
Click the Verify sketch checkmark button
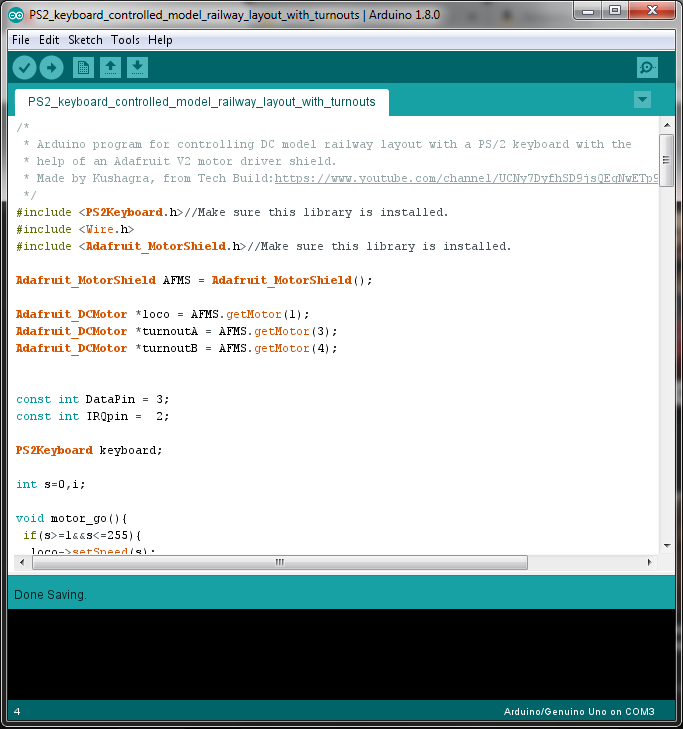click(x=25, y=68)
